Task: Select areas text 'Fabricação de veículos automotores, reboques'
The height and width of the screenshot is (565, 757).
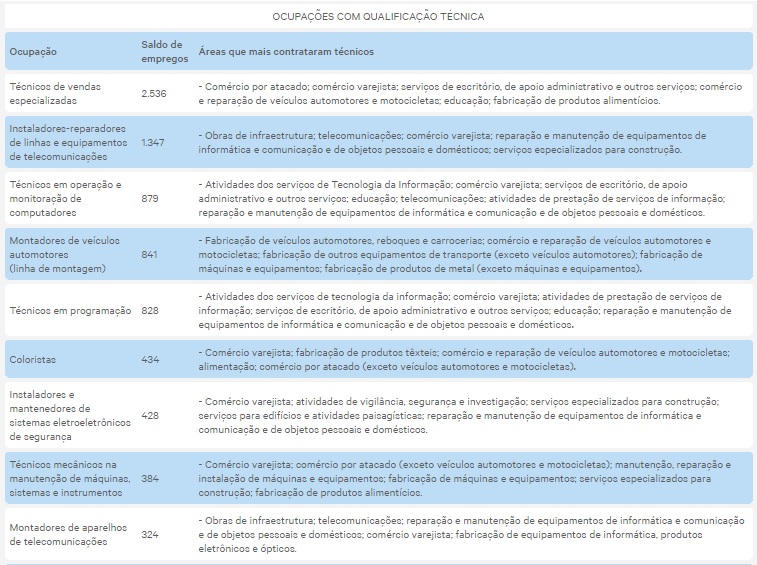Action: pos(454,254)
